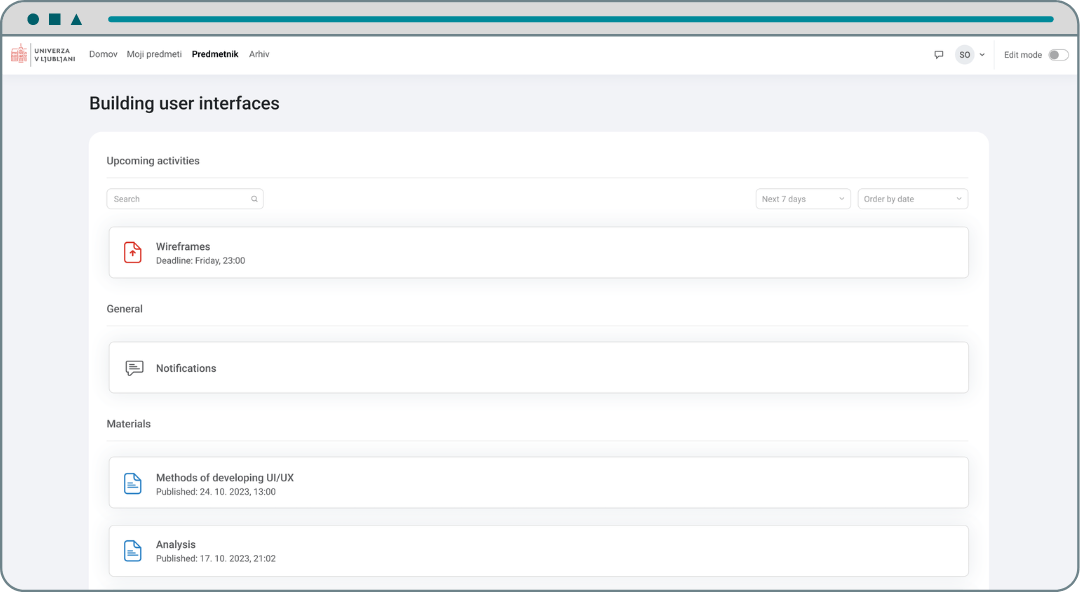
Task: Click the SO user avatar
Action: (x=964, y=54)
